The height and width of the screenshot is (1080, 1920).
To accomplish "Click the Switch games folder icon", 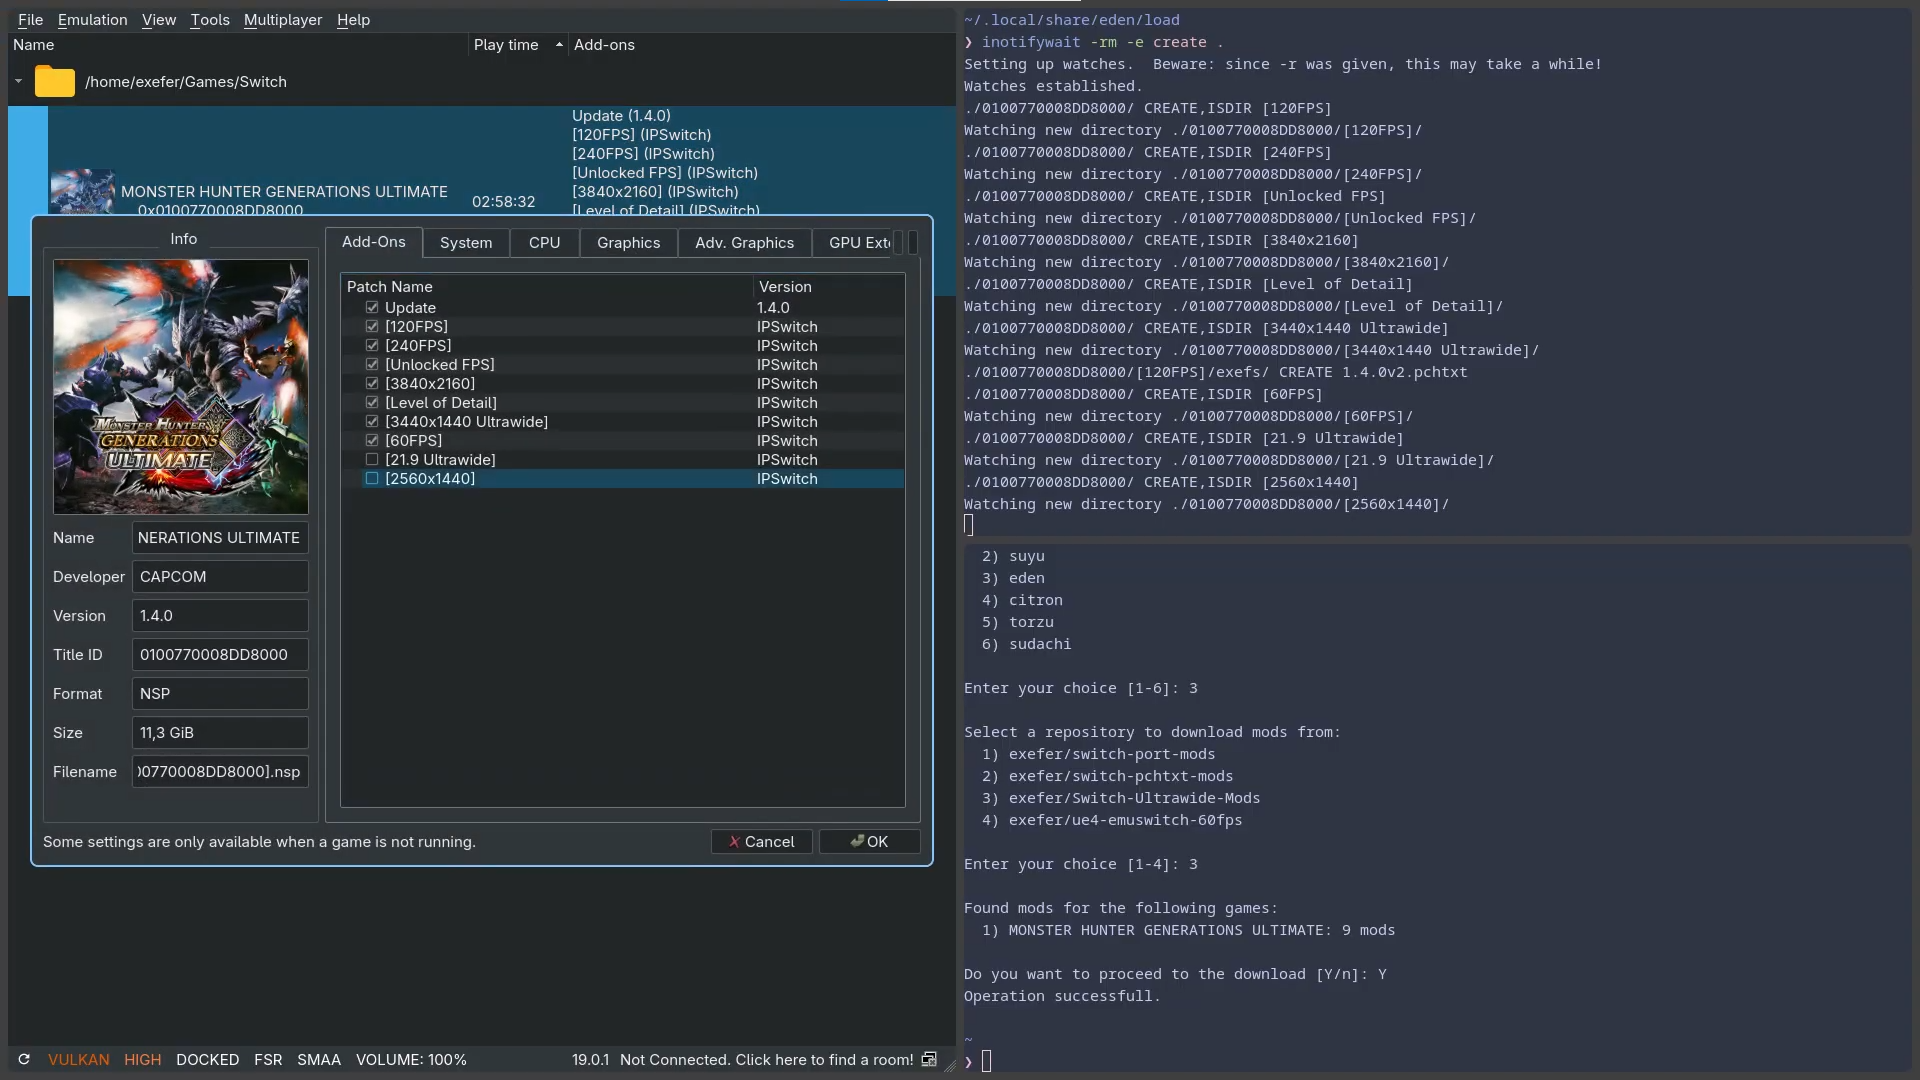I will [54, 82].
